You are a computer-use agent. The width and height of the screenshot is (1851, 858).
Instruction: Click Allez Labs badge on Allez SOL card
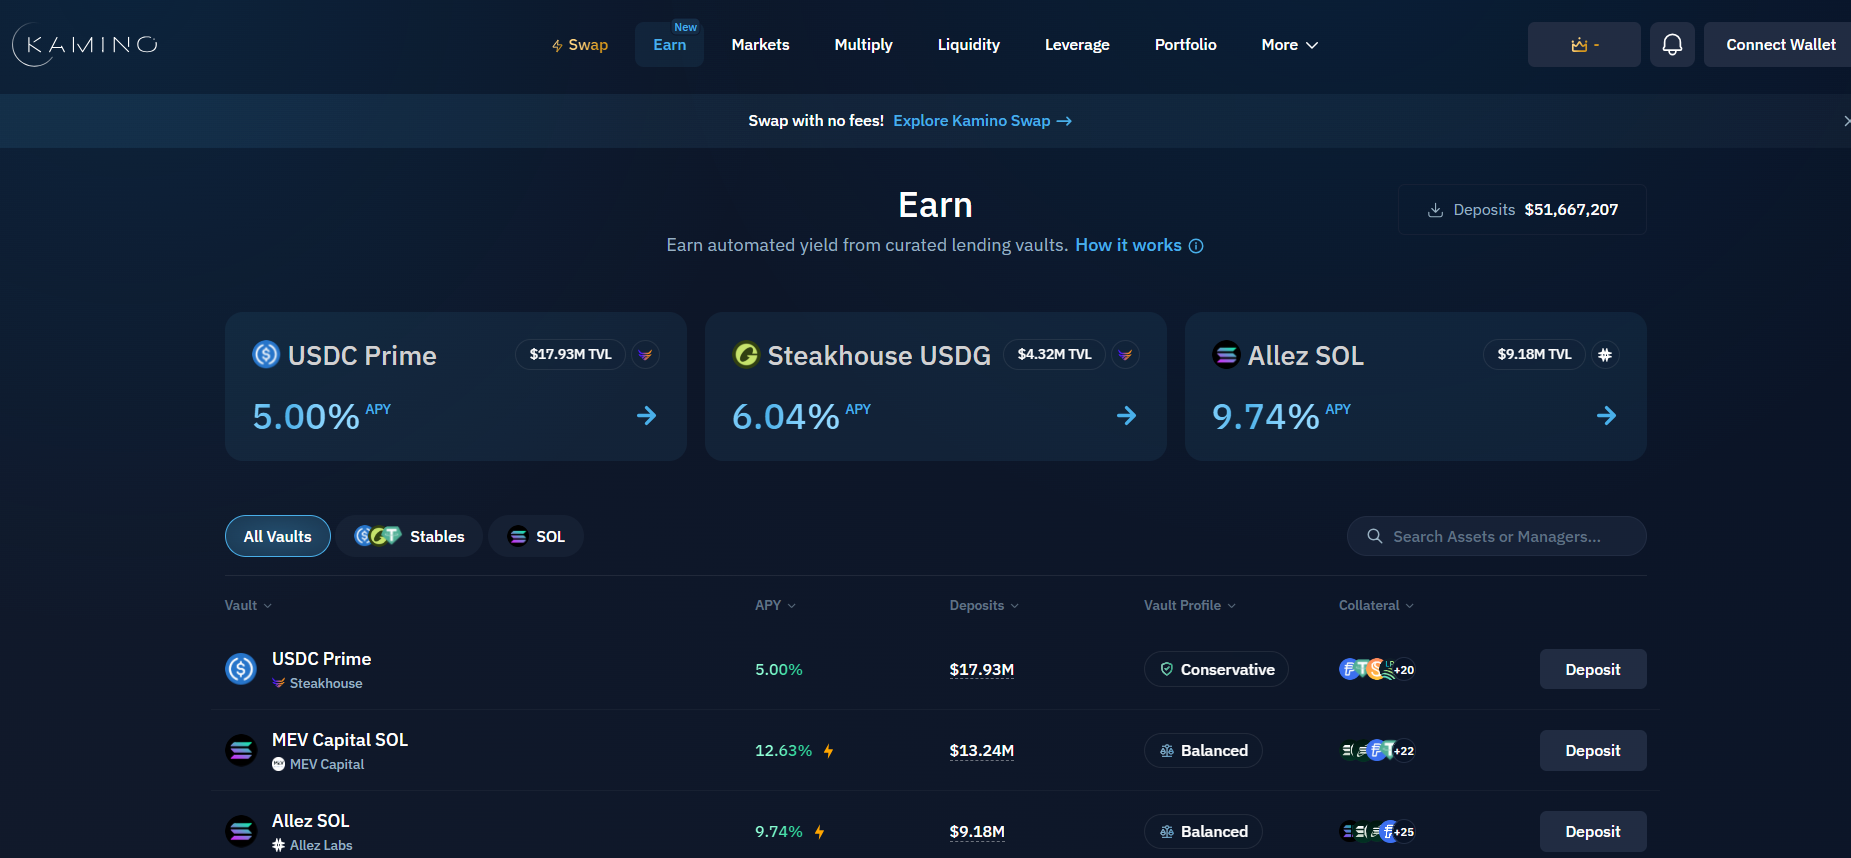pos(1605,354)
